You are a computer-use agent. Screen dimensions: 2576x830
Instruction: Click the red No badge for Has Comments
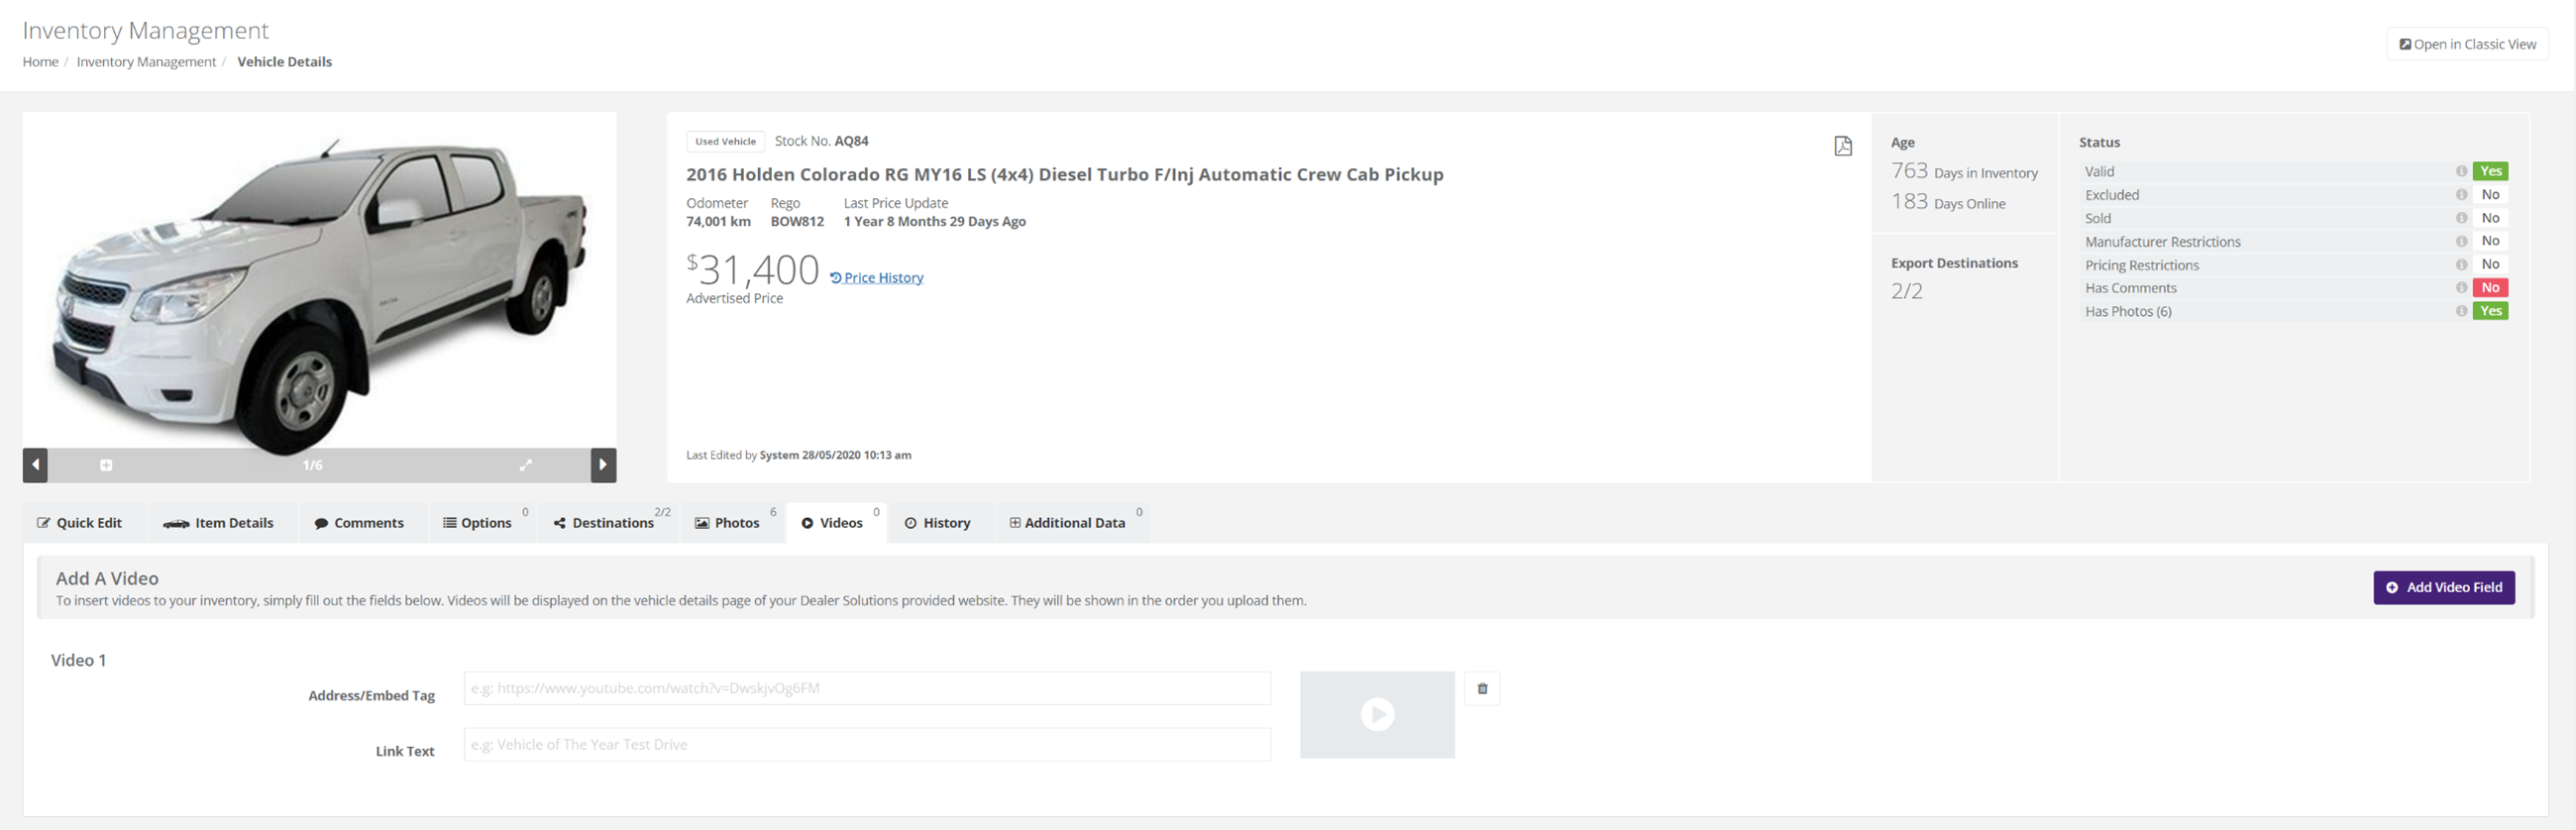pyautogui.click(x=2490, y=288)
